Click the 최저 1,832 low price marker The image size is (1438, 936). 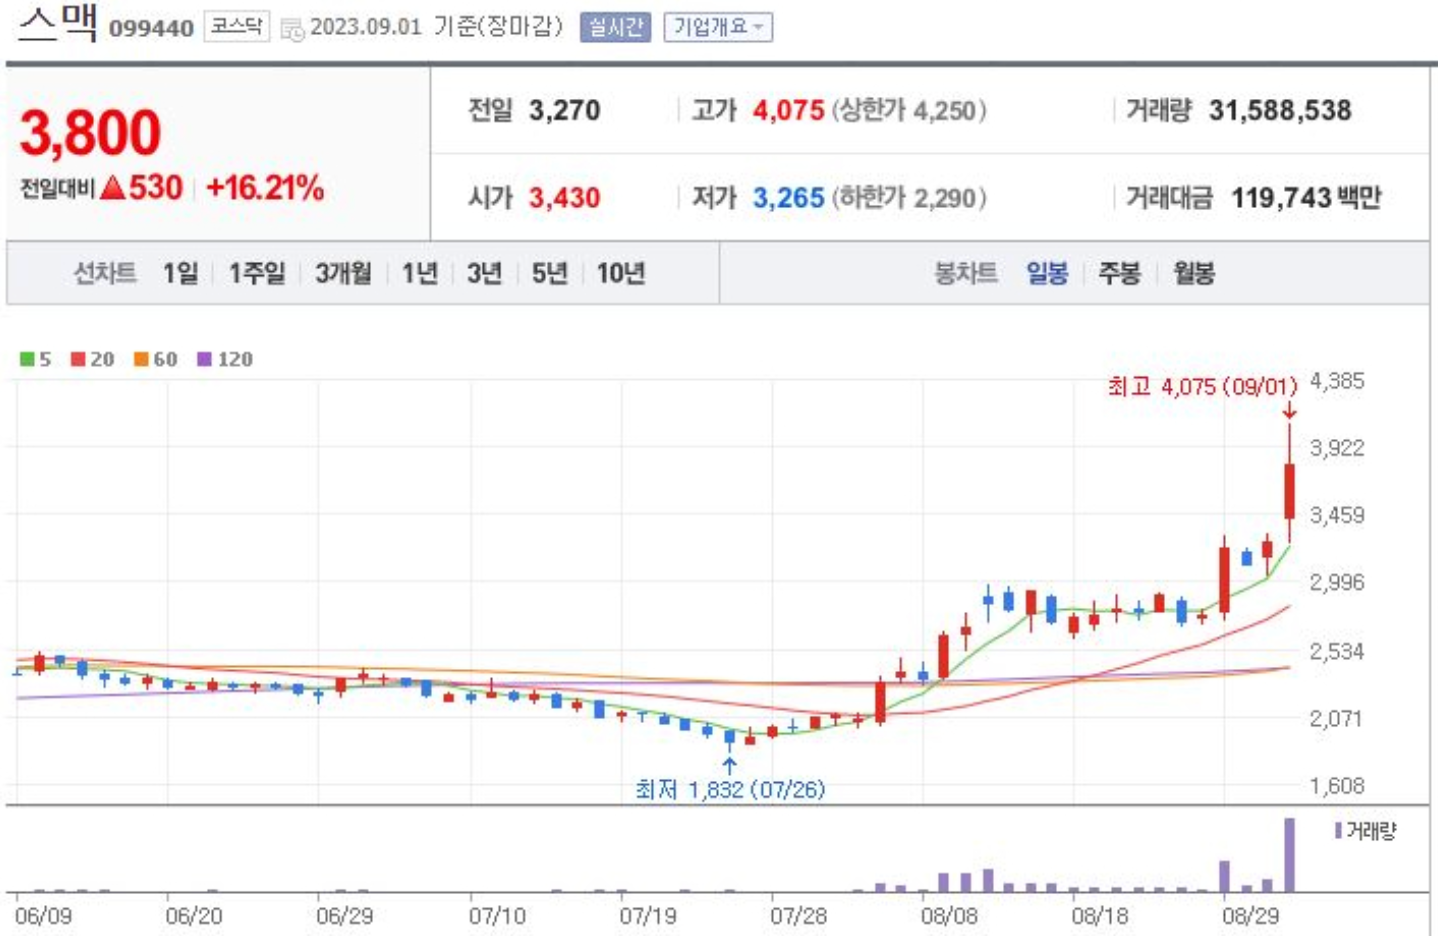[x=731, y=789]
